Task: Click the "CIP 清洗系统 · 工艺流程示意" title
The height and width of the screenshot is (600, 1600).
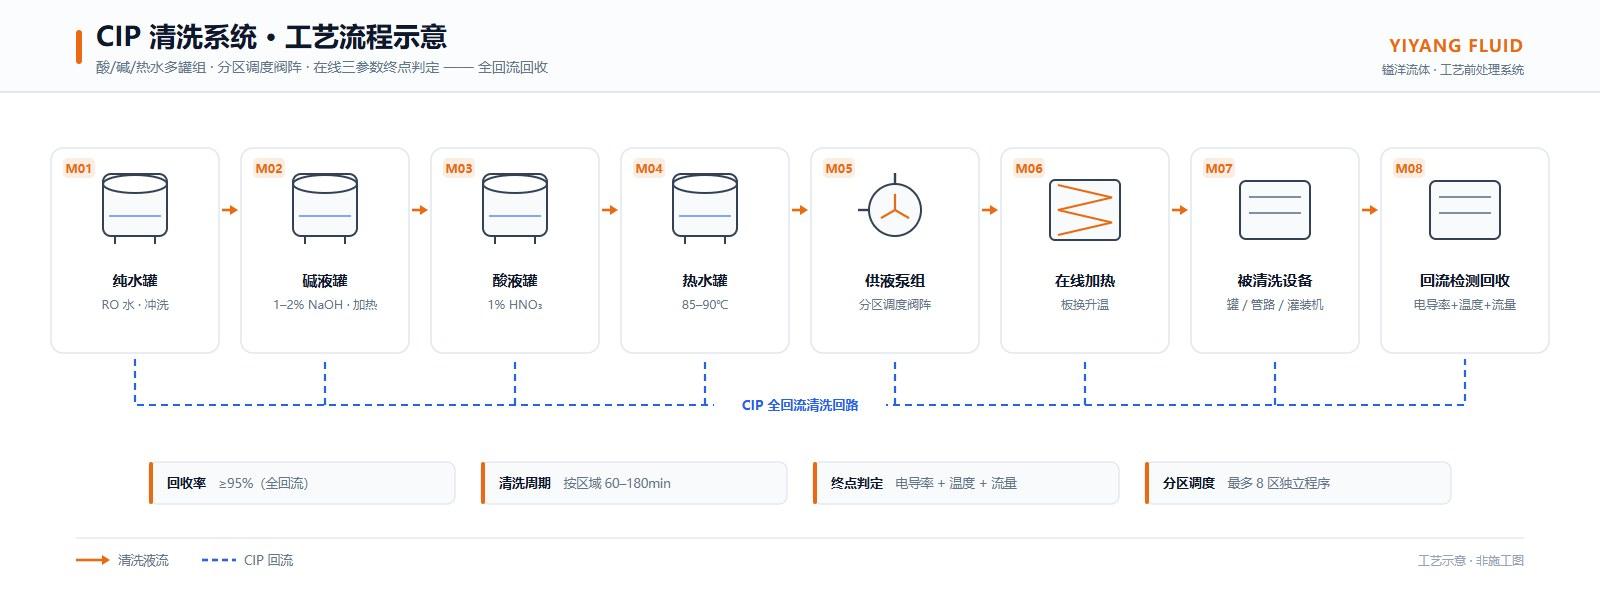Action: (x=271, y=37)
